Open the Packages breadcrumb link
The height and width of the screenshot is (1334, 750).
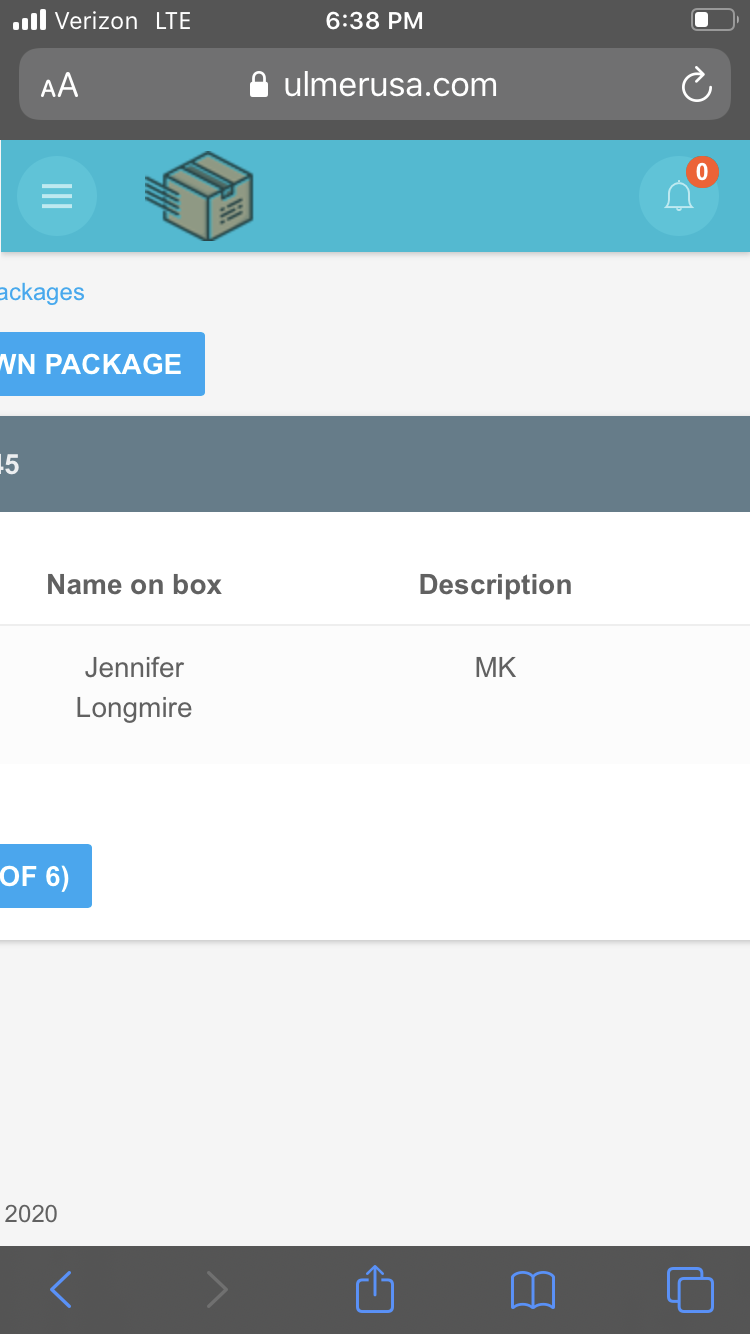[x=42, y=292]
